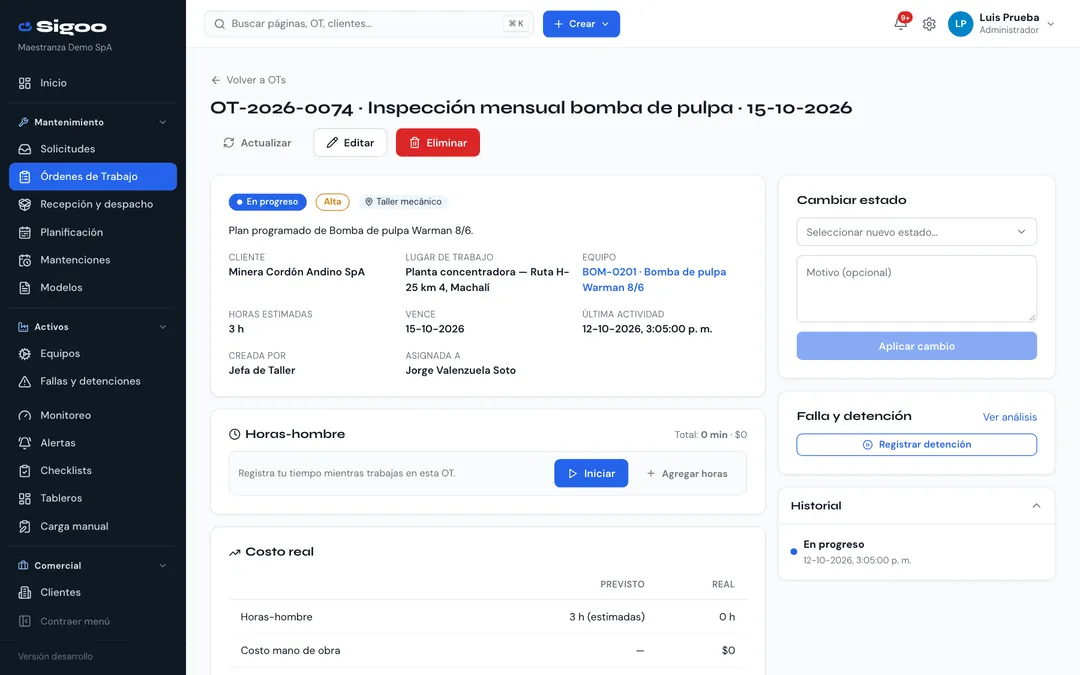Open the notifications bell icon
Viewport: 1080px width, 675px height.
click(x=900, y=23)
